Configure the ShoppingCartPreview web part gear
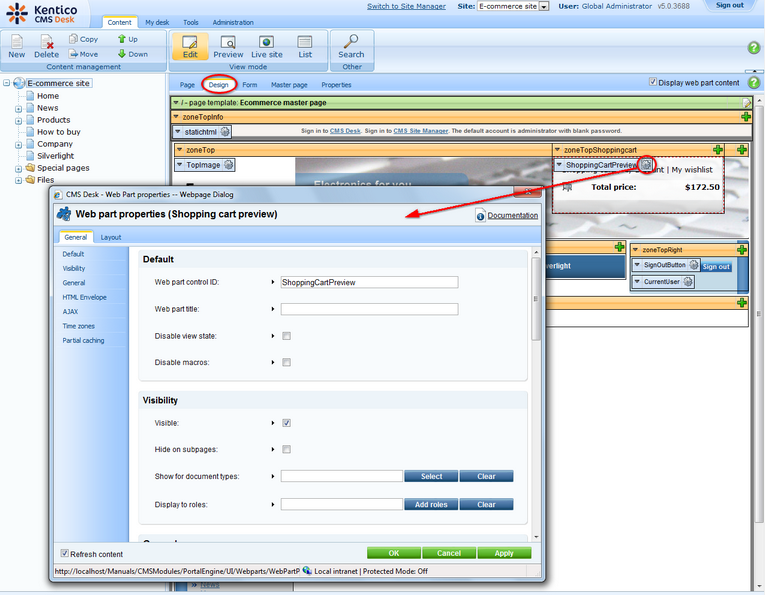 tap(646, 164)
